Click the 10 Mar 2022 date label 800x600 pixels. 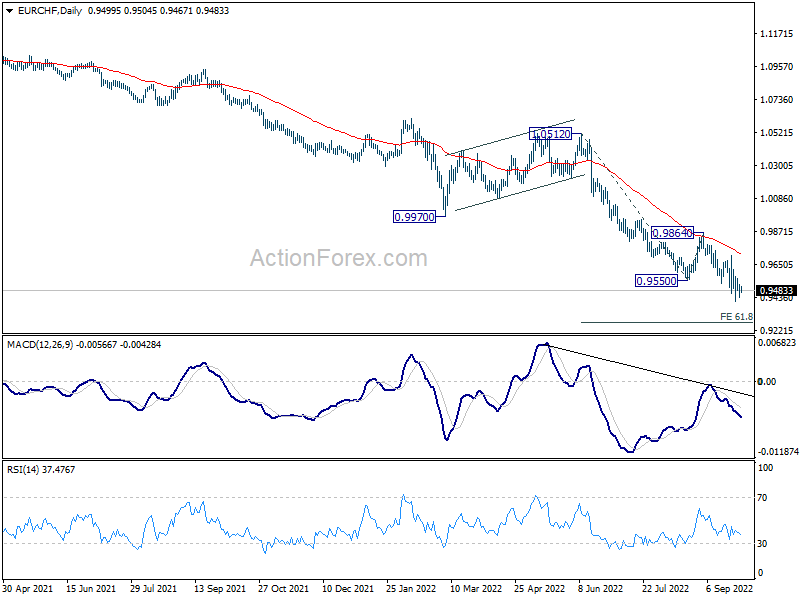tap(476, 589)
